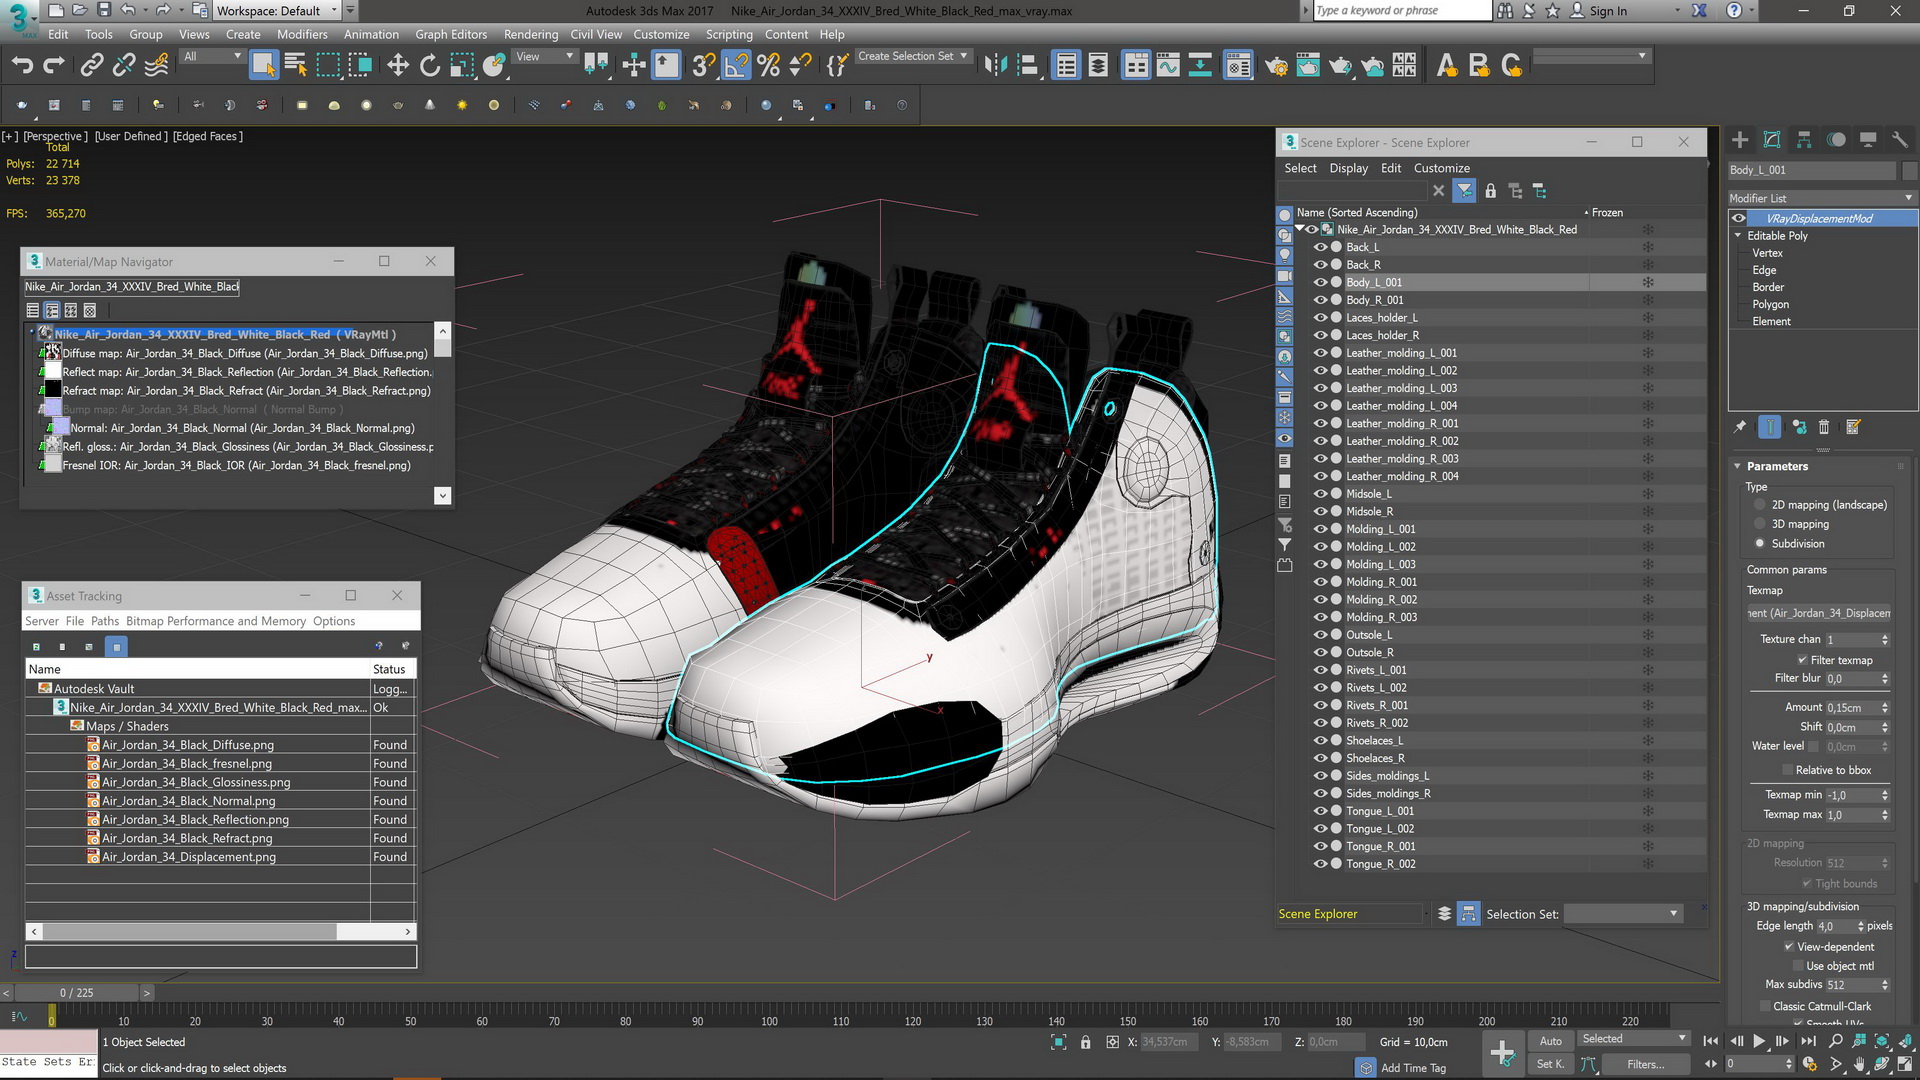
Task: Select the Move transform tool
Action: pyautogui.click(x=398, y=66)
